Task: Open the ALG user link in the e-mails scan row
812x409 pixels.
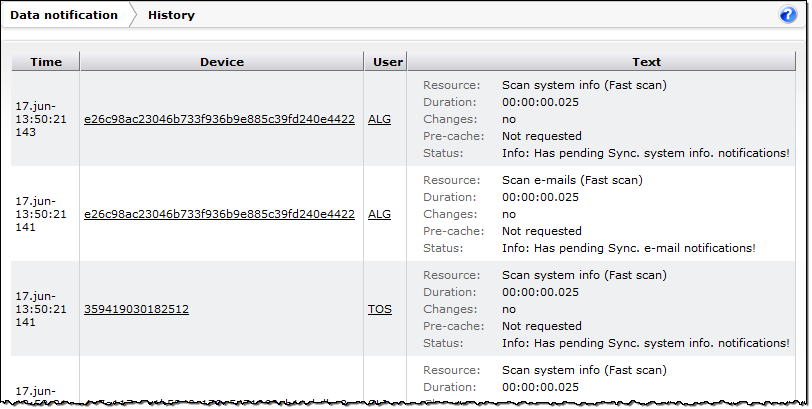Action: pos(379,214)
